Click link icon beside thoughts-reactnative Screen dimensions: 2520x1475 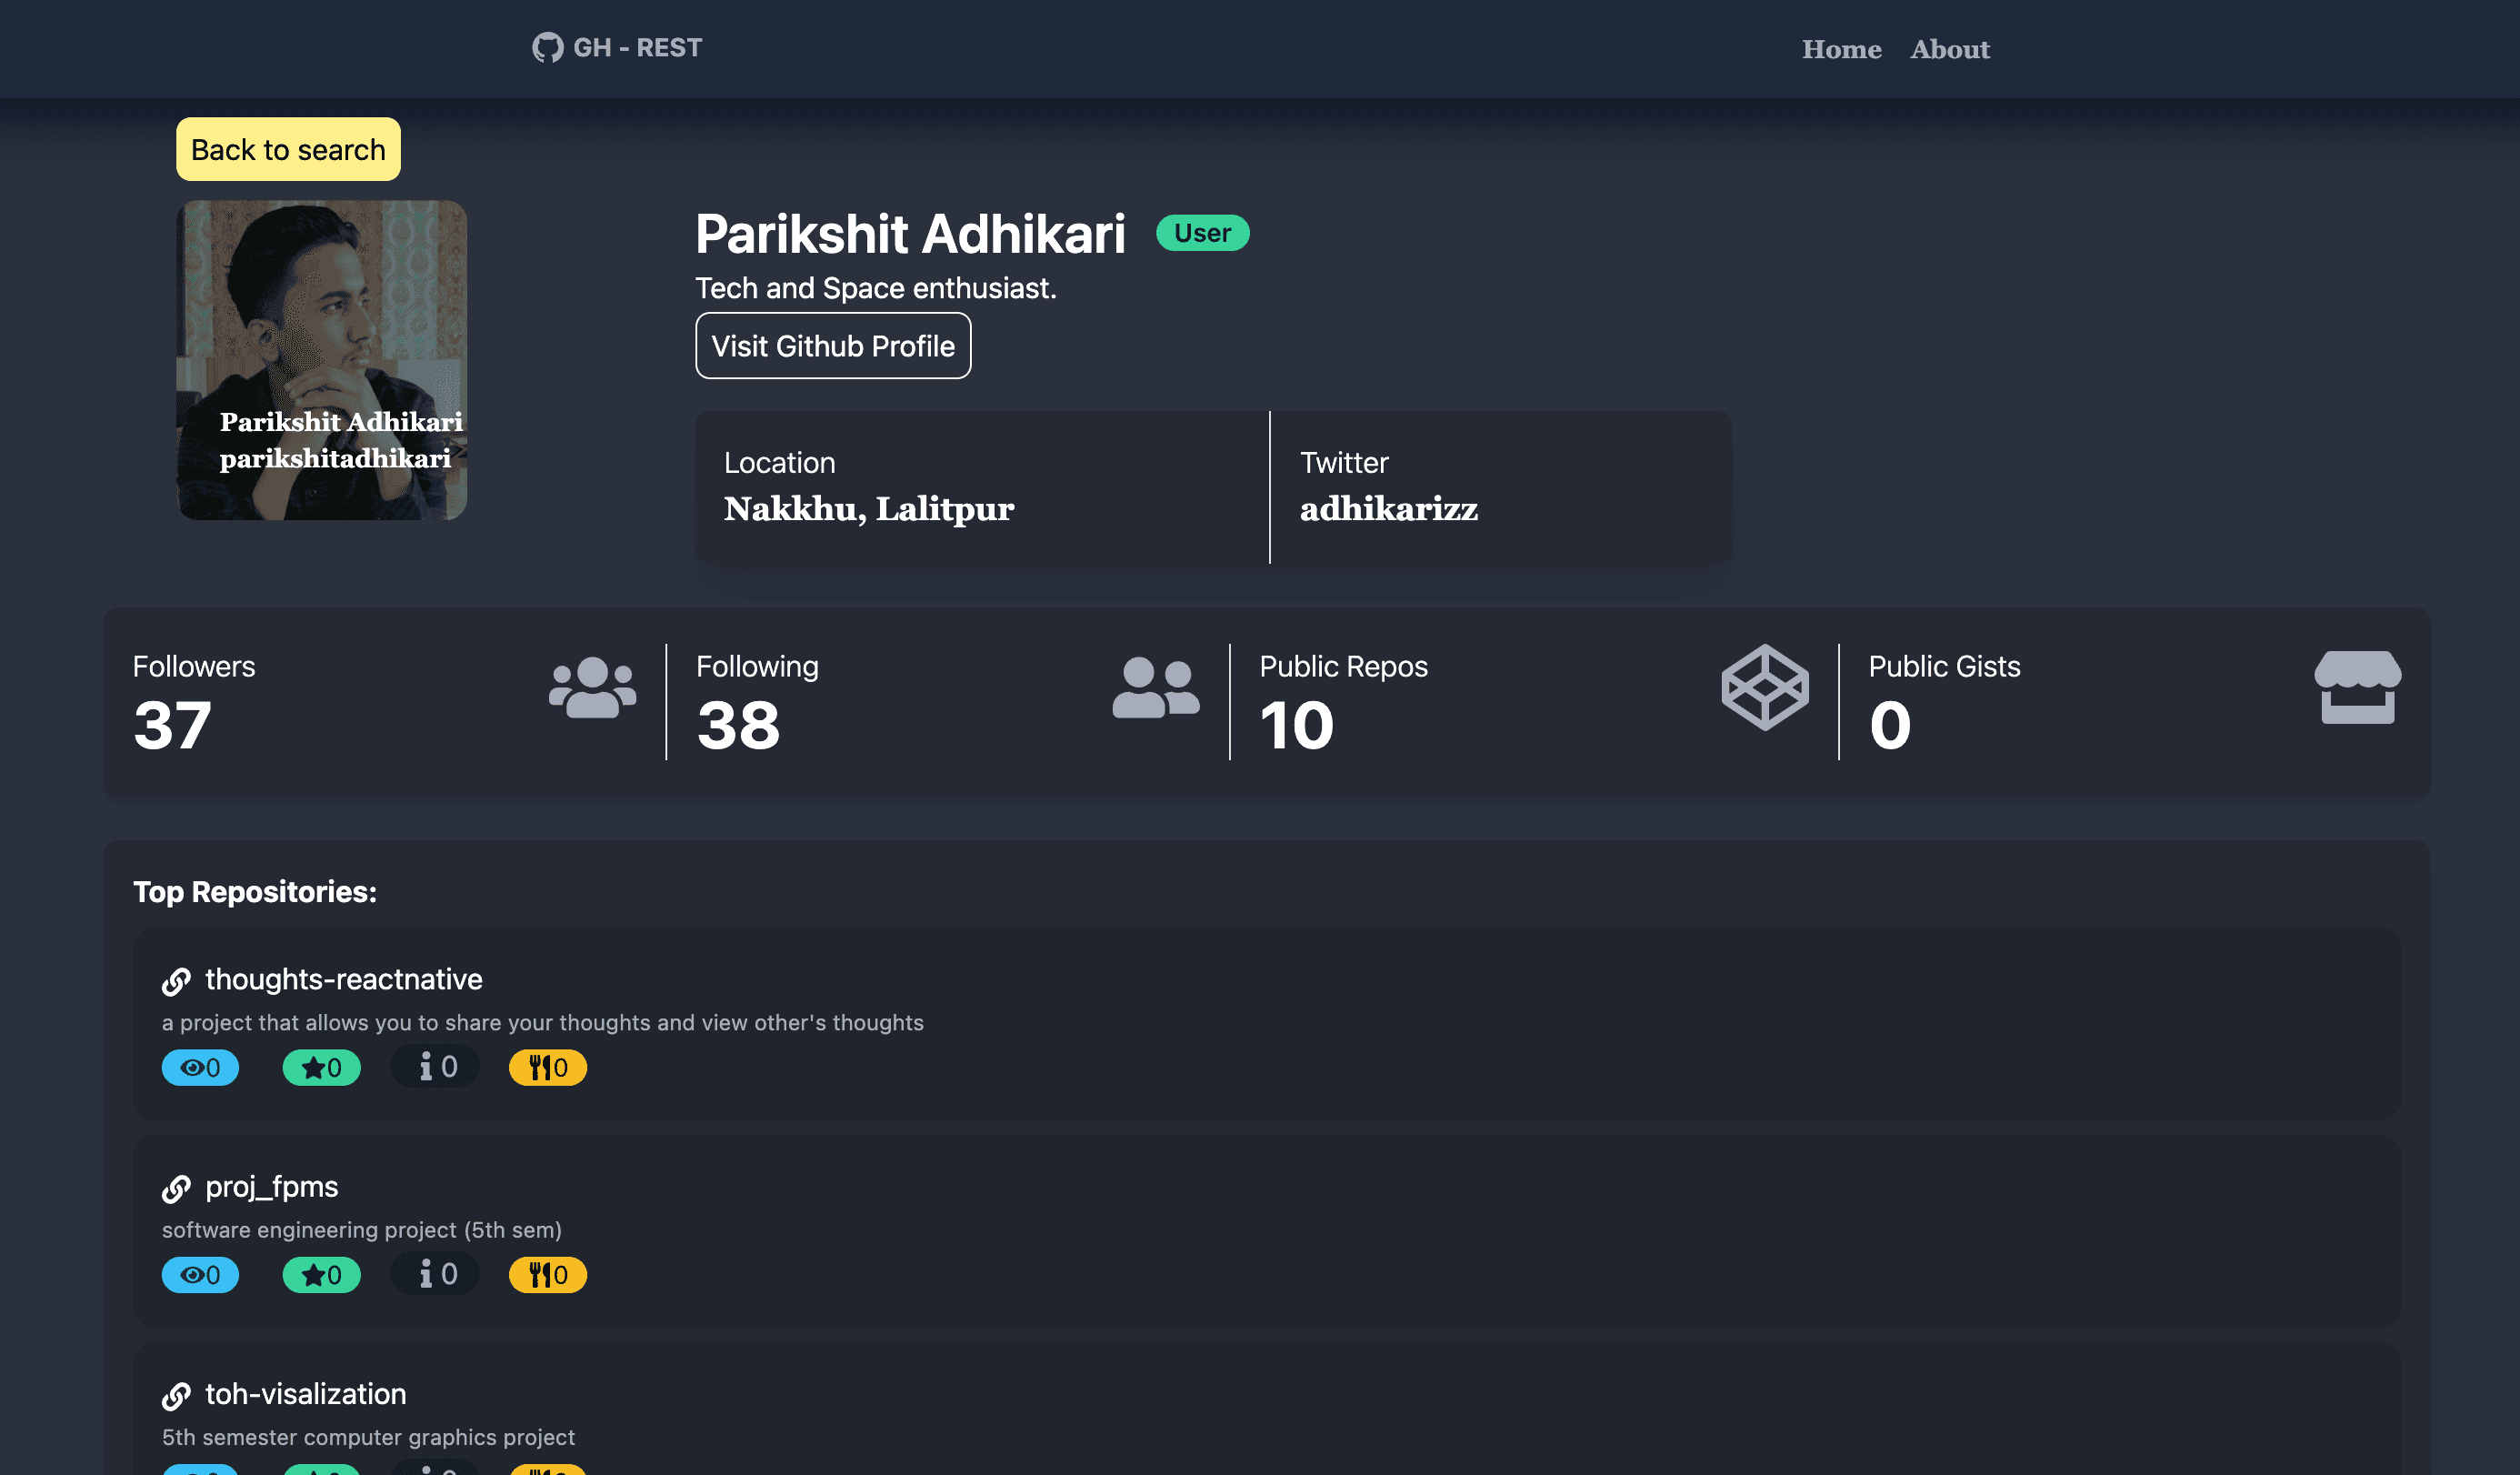coord(176,981)
